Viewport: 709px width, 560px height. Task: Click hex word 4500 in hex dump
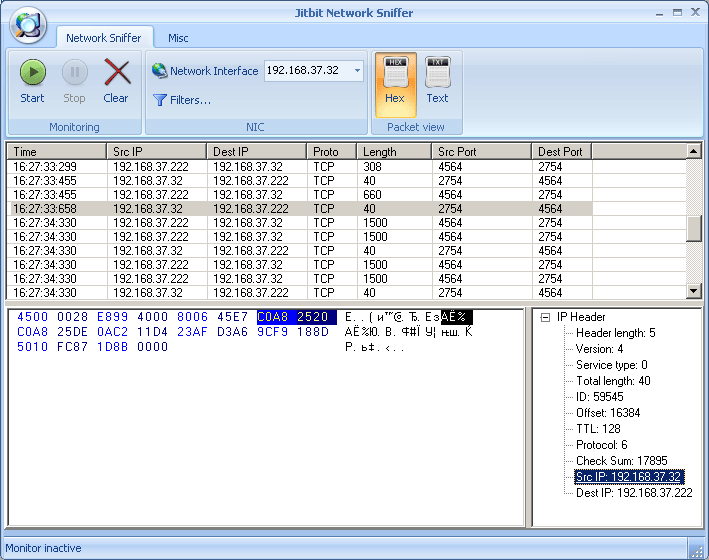[x=33, y=317]
